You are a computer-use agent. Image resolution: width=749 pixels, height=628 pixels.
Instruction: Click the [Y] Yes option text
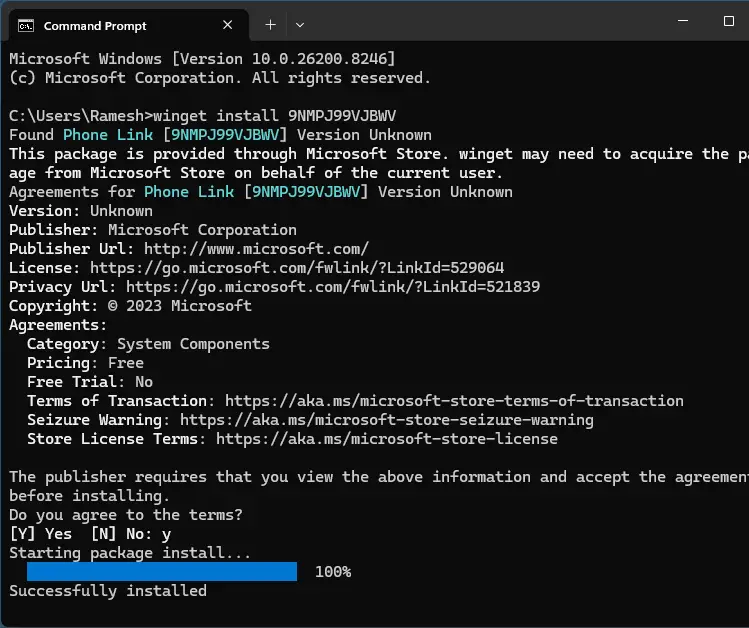pos(41,534)
